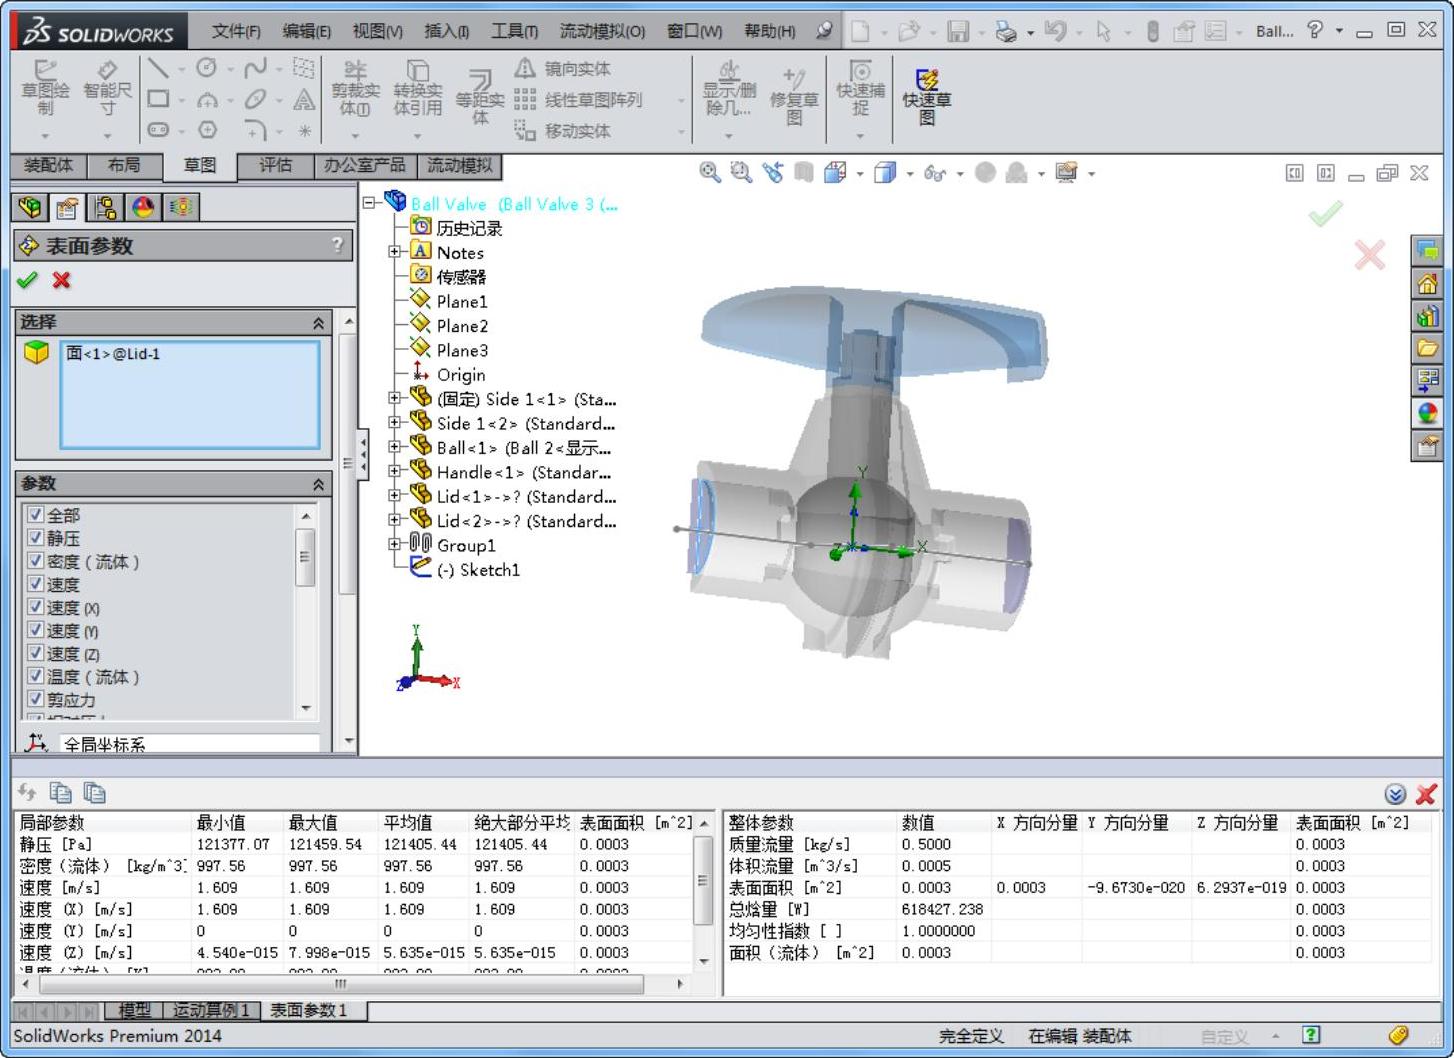Toggle the 速度 (X) checkbox
The width and height of the screenshot is (1454, 1058).
coord(35,606)
